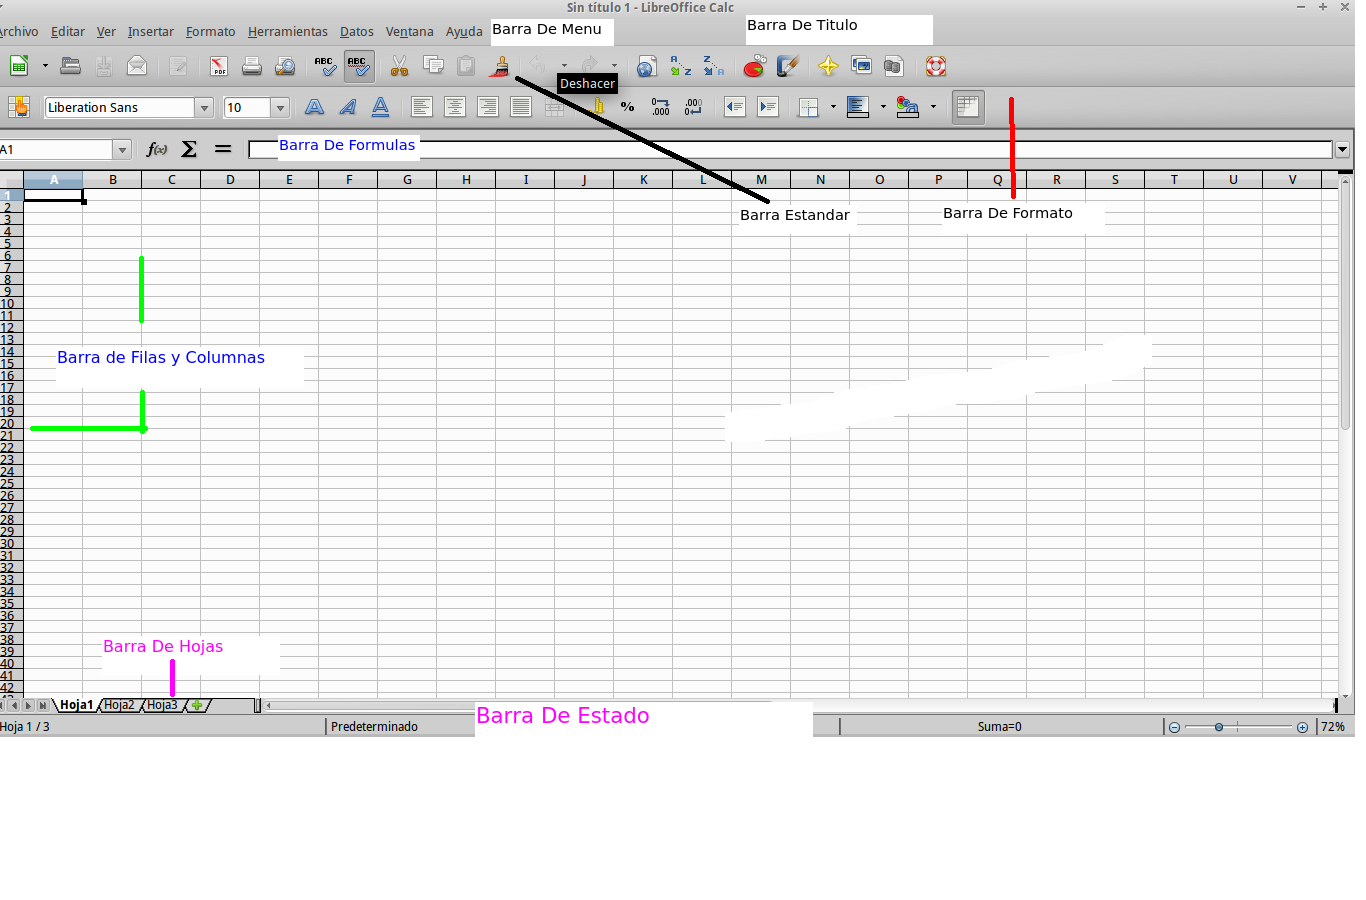Click the Sum Σ button beside formula bar
1366x900 pixels.
coord(188,148)
